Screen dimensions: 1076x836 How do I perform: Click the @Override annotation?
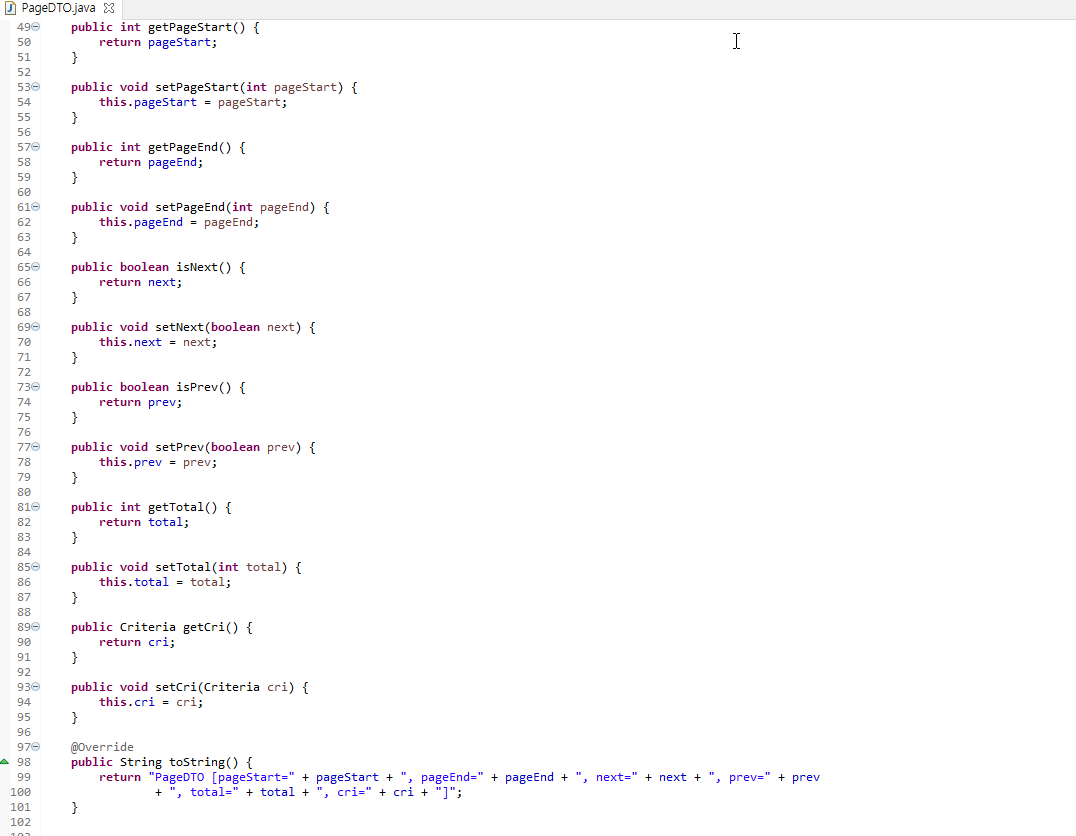pyautogui.click(x=102, y=747)
